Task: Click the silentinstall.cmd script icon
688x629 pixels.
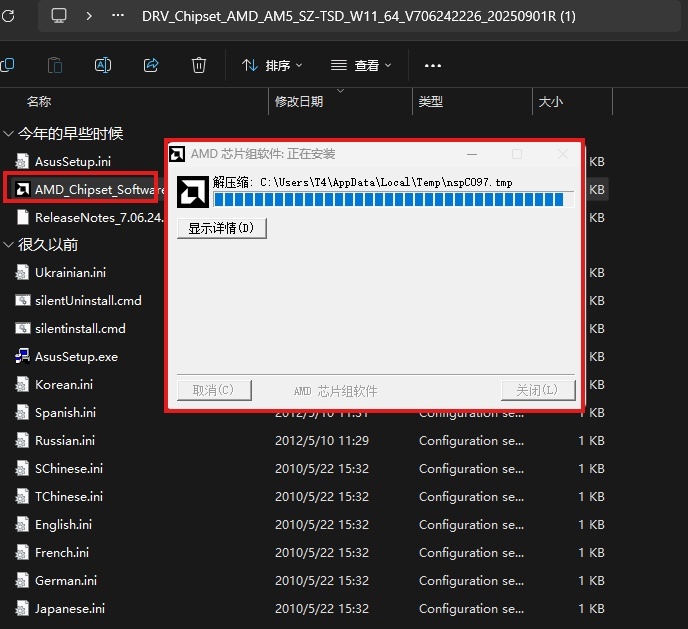Action: [22, 329]
